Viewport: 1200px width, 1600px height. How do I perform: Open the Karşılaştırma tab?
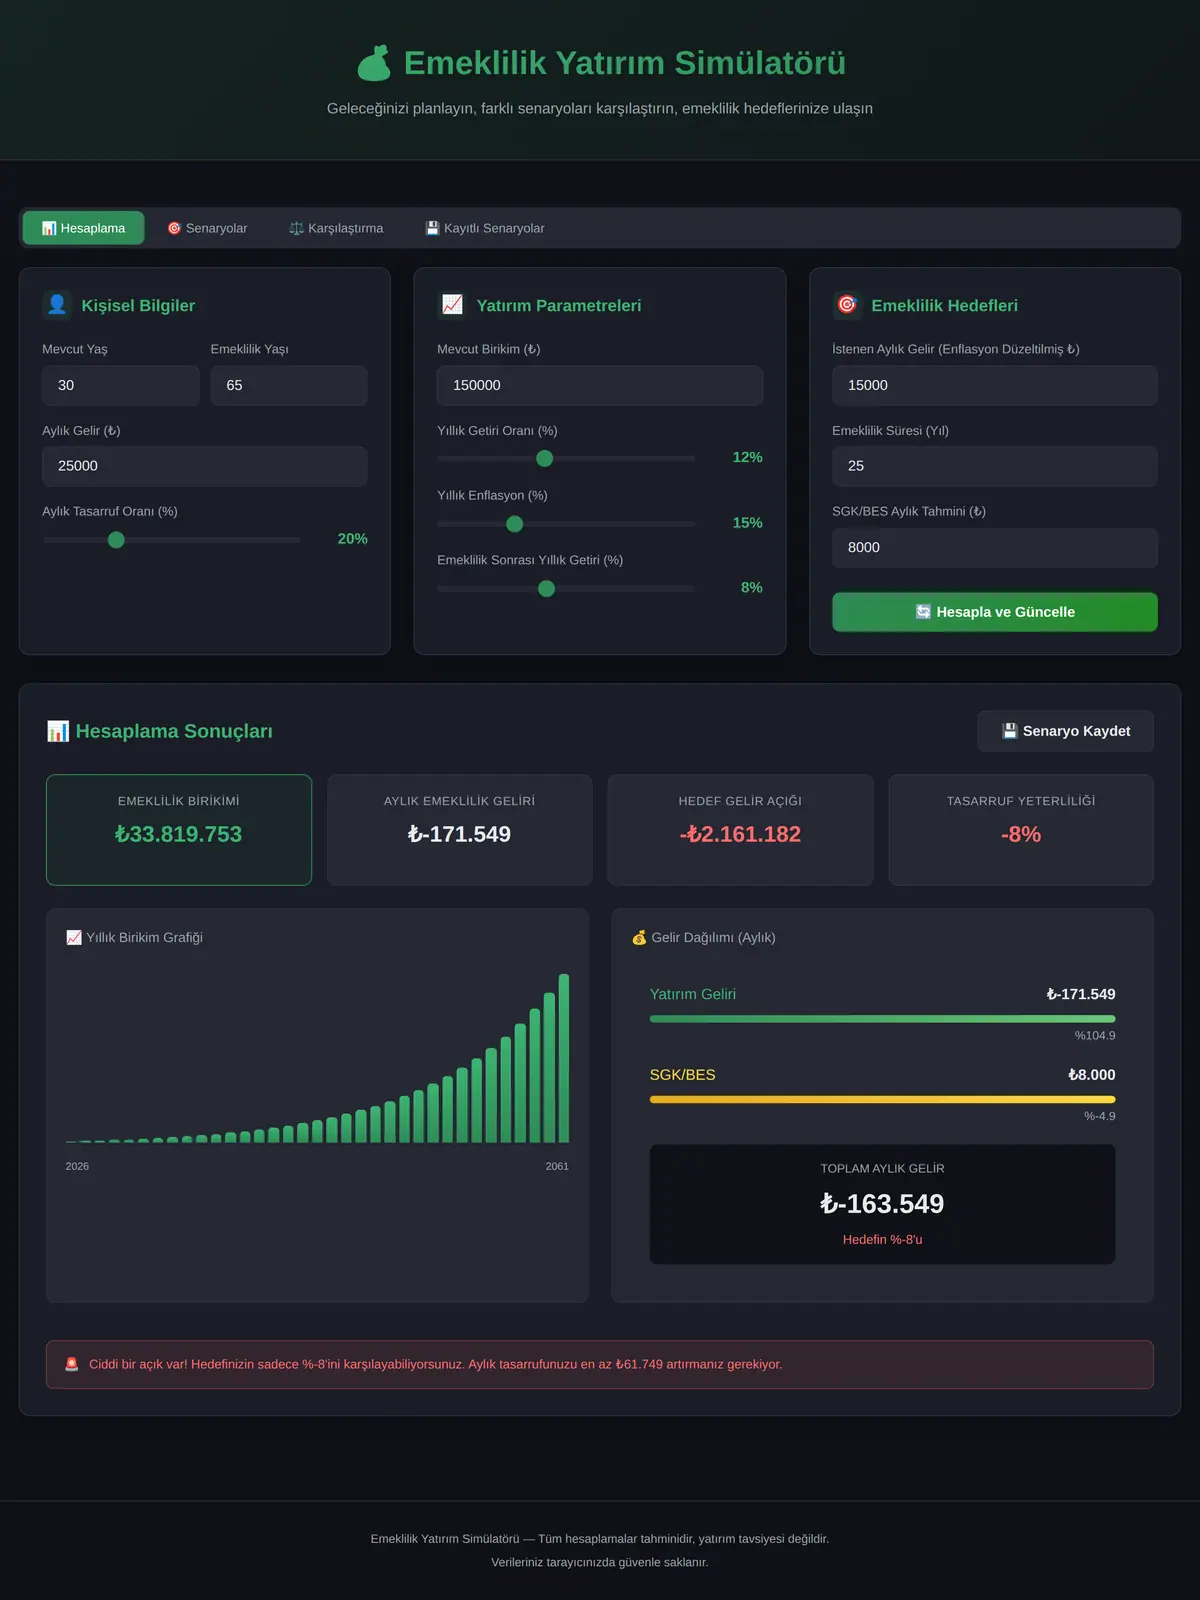(x=336, y=228)
